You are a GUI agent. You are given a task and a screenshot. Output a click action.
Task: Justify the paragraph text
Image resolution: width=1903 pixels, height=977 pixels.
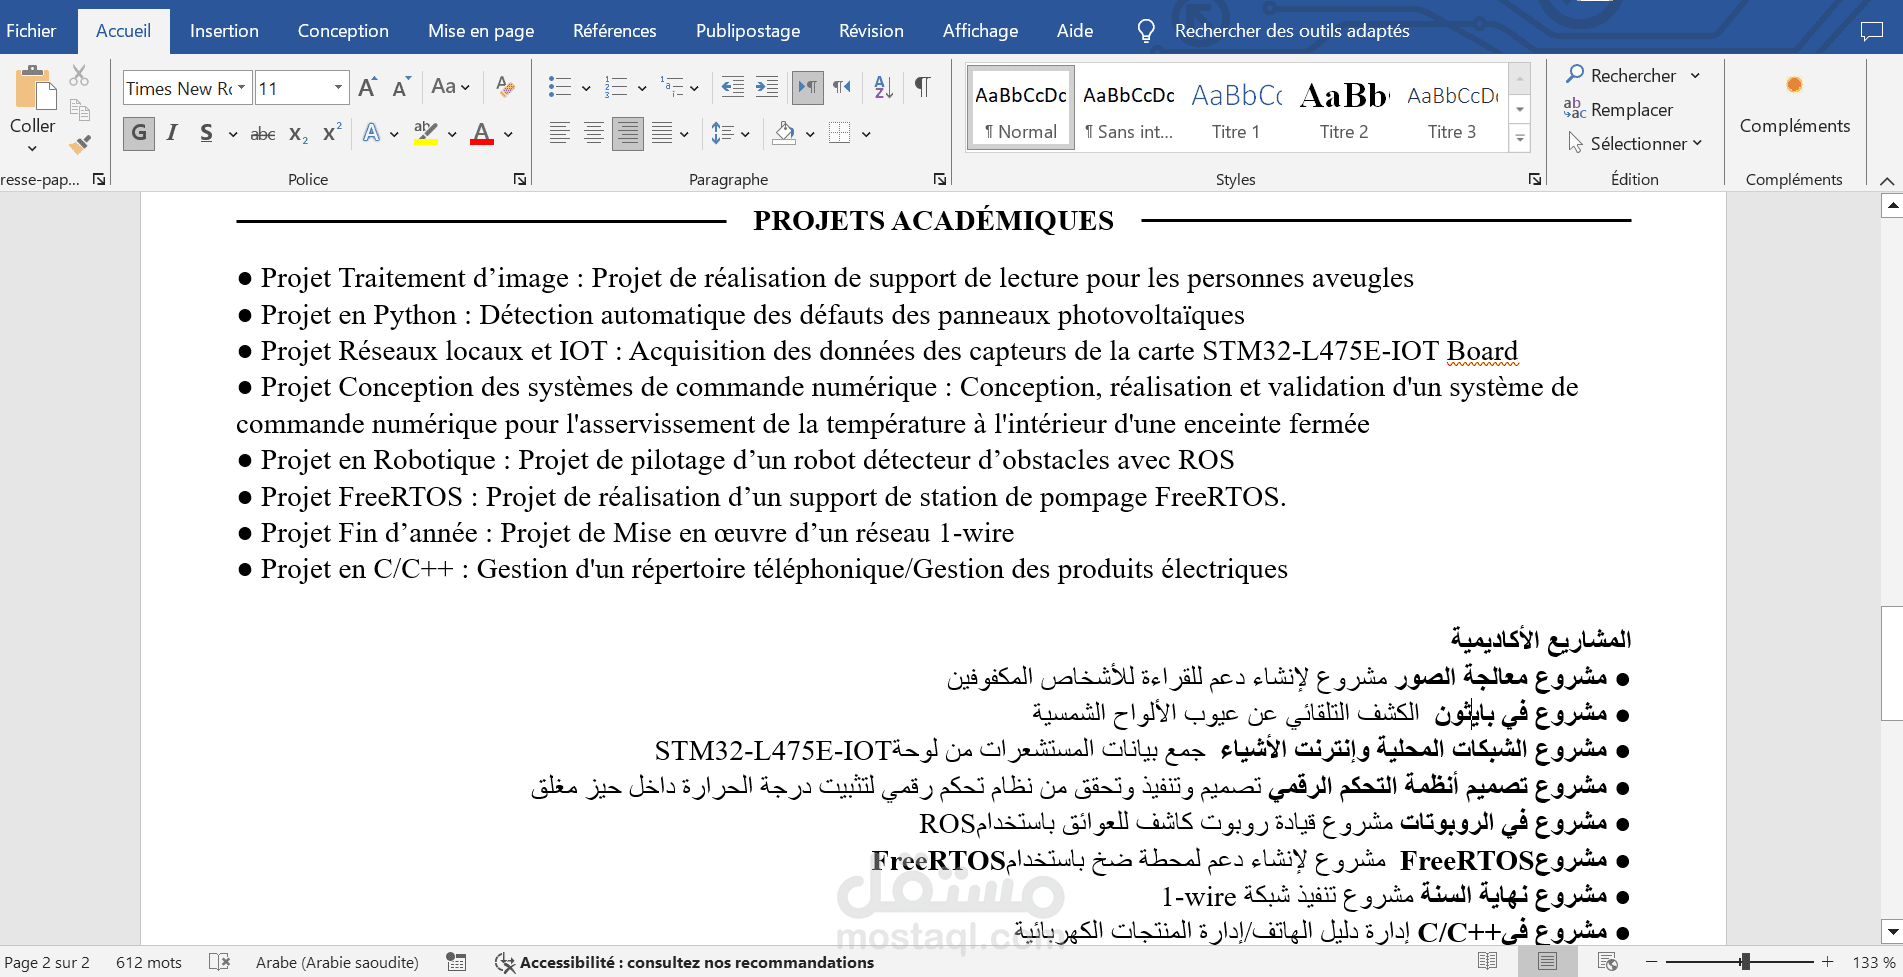pyautogui.click(x=662, y=133)
